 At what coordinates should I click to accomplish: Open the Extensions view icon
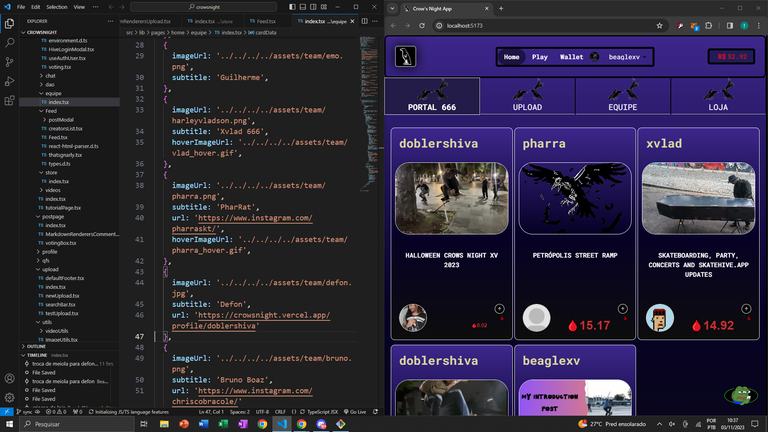click(x=9, y=100)
